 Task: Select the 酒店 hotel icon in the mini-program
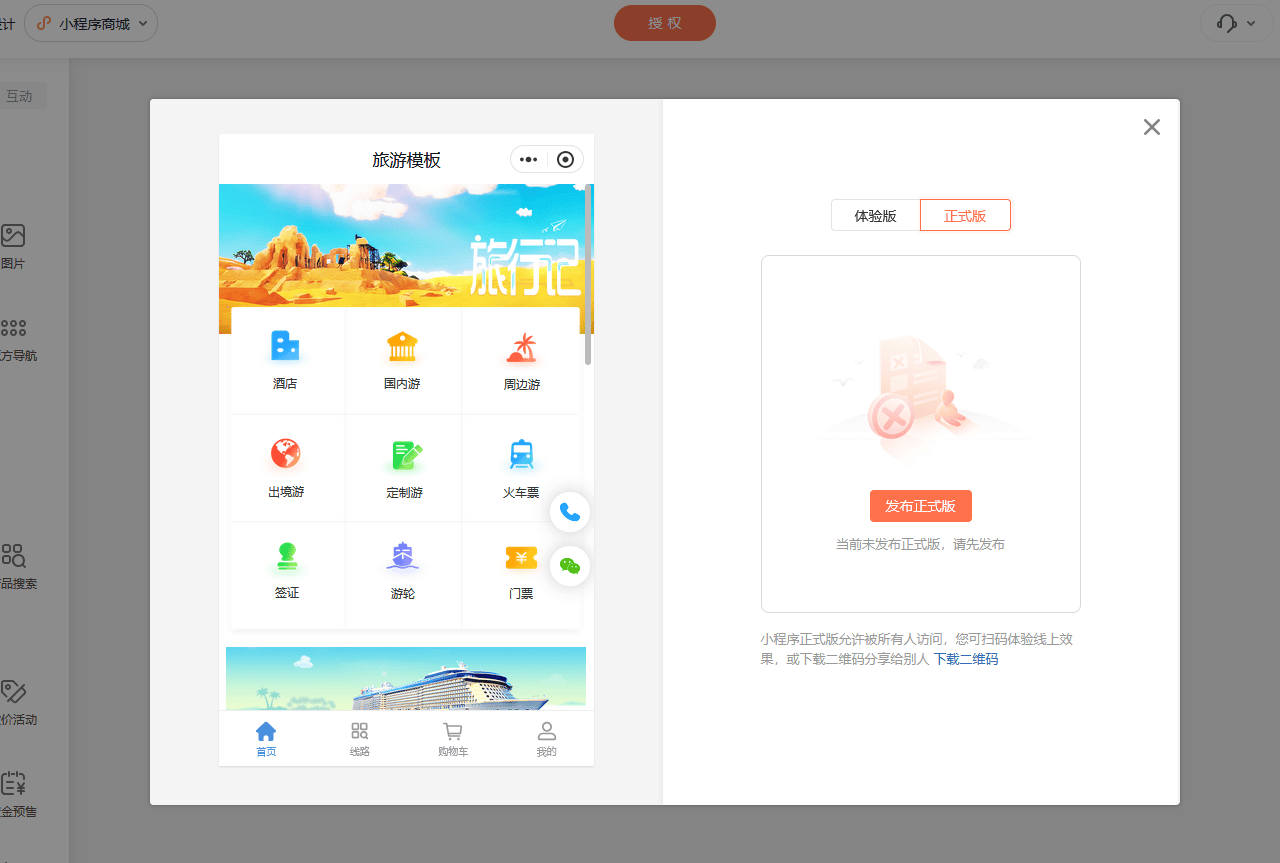tap(286, 358)
